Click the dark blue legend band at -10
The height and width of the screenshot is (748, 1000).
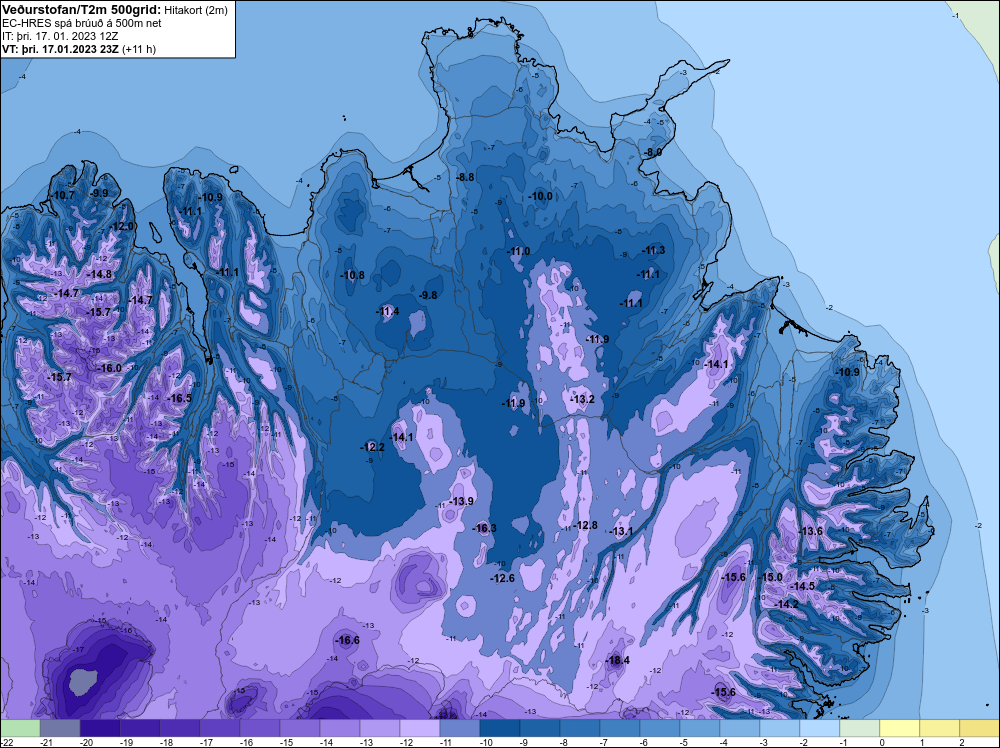tap(500, 728)
